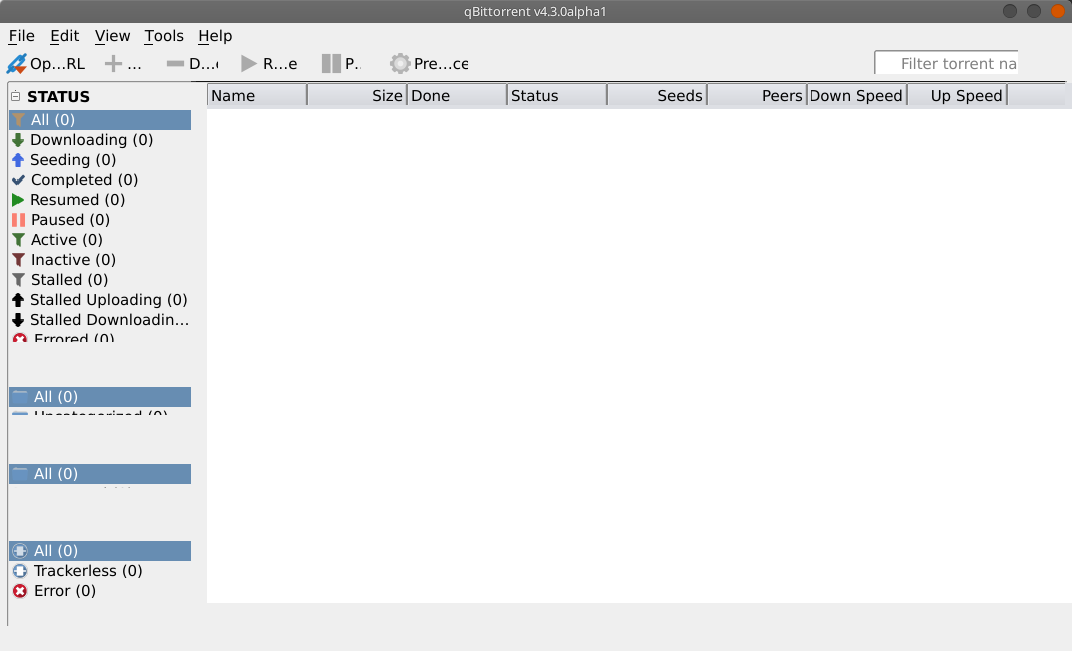
Task: Select the Stalled (0) filter
Action: click(100, 280)
